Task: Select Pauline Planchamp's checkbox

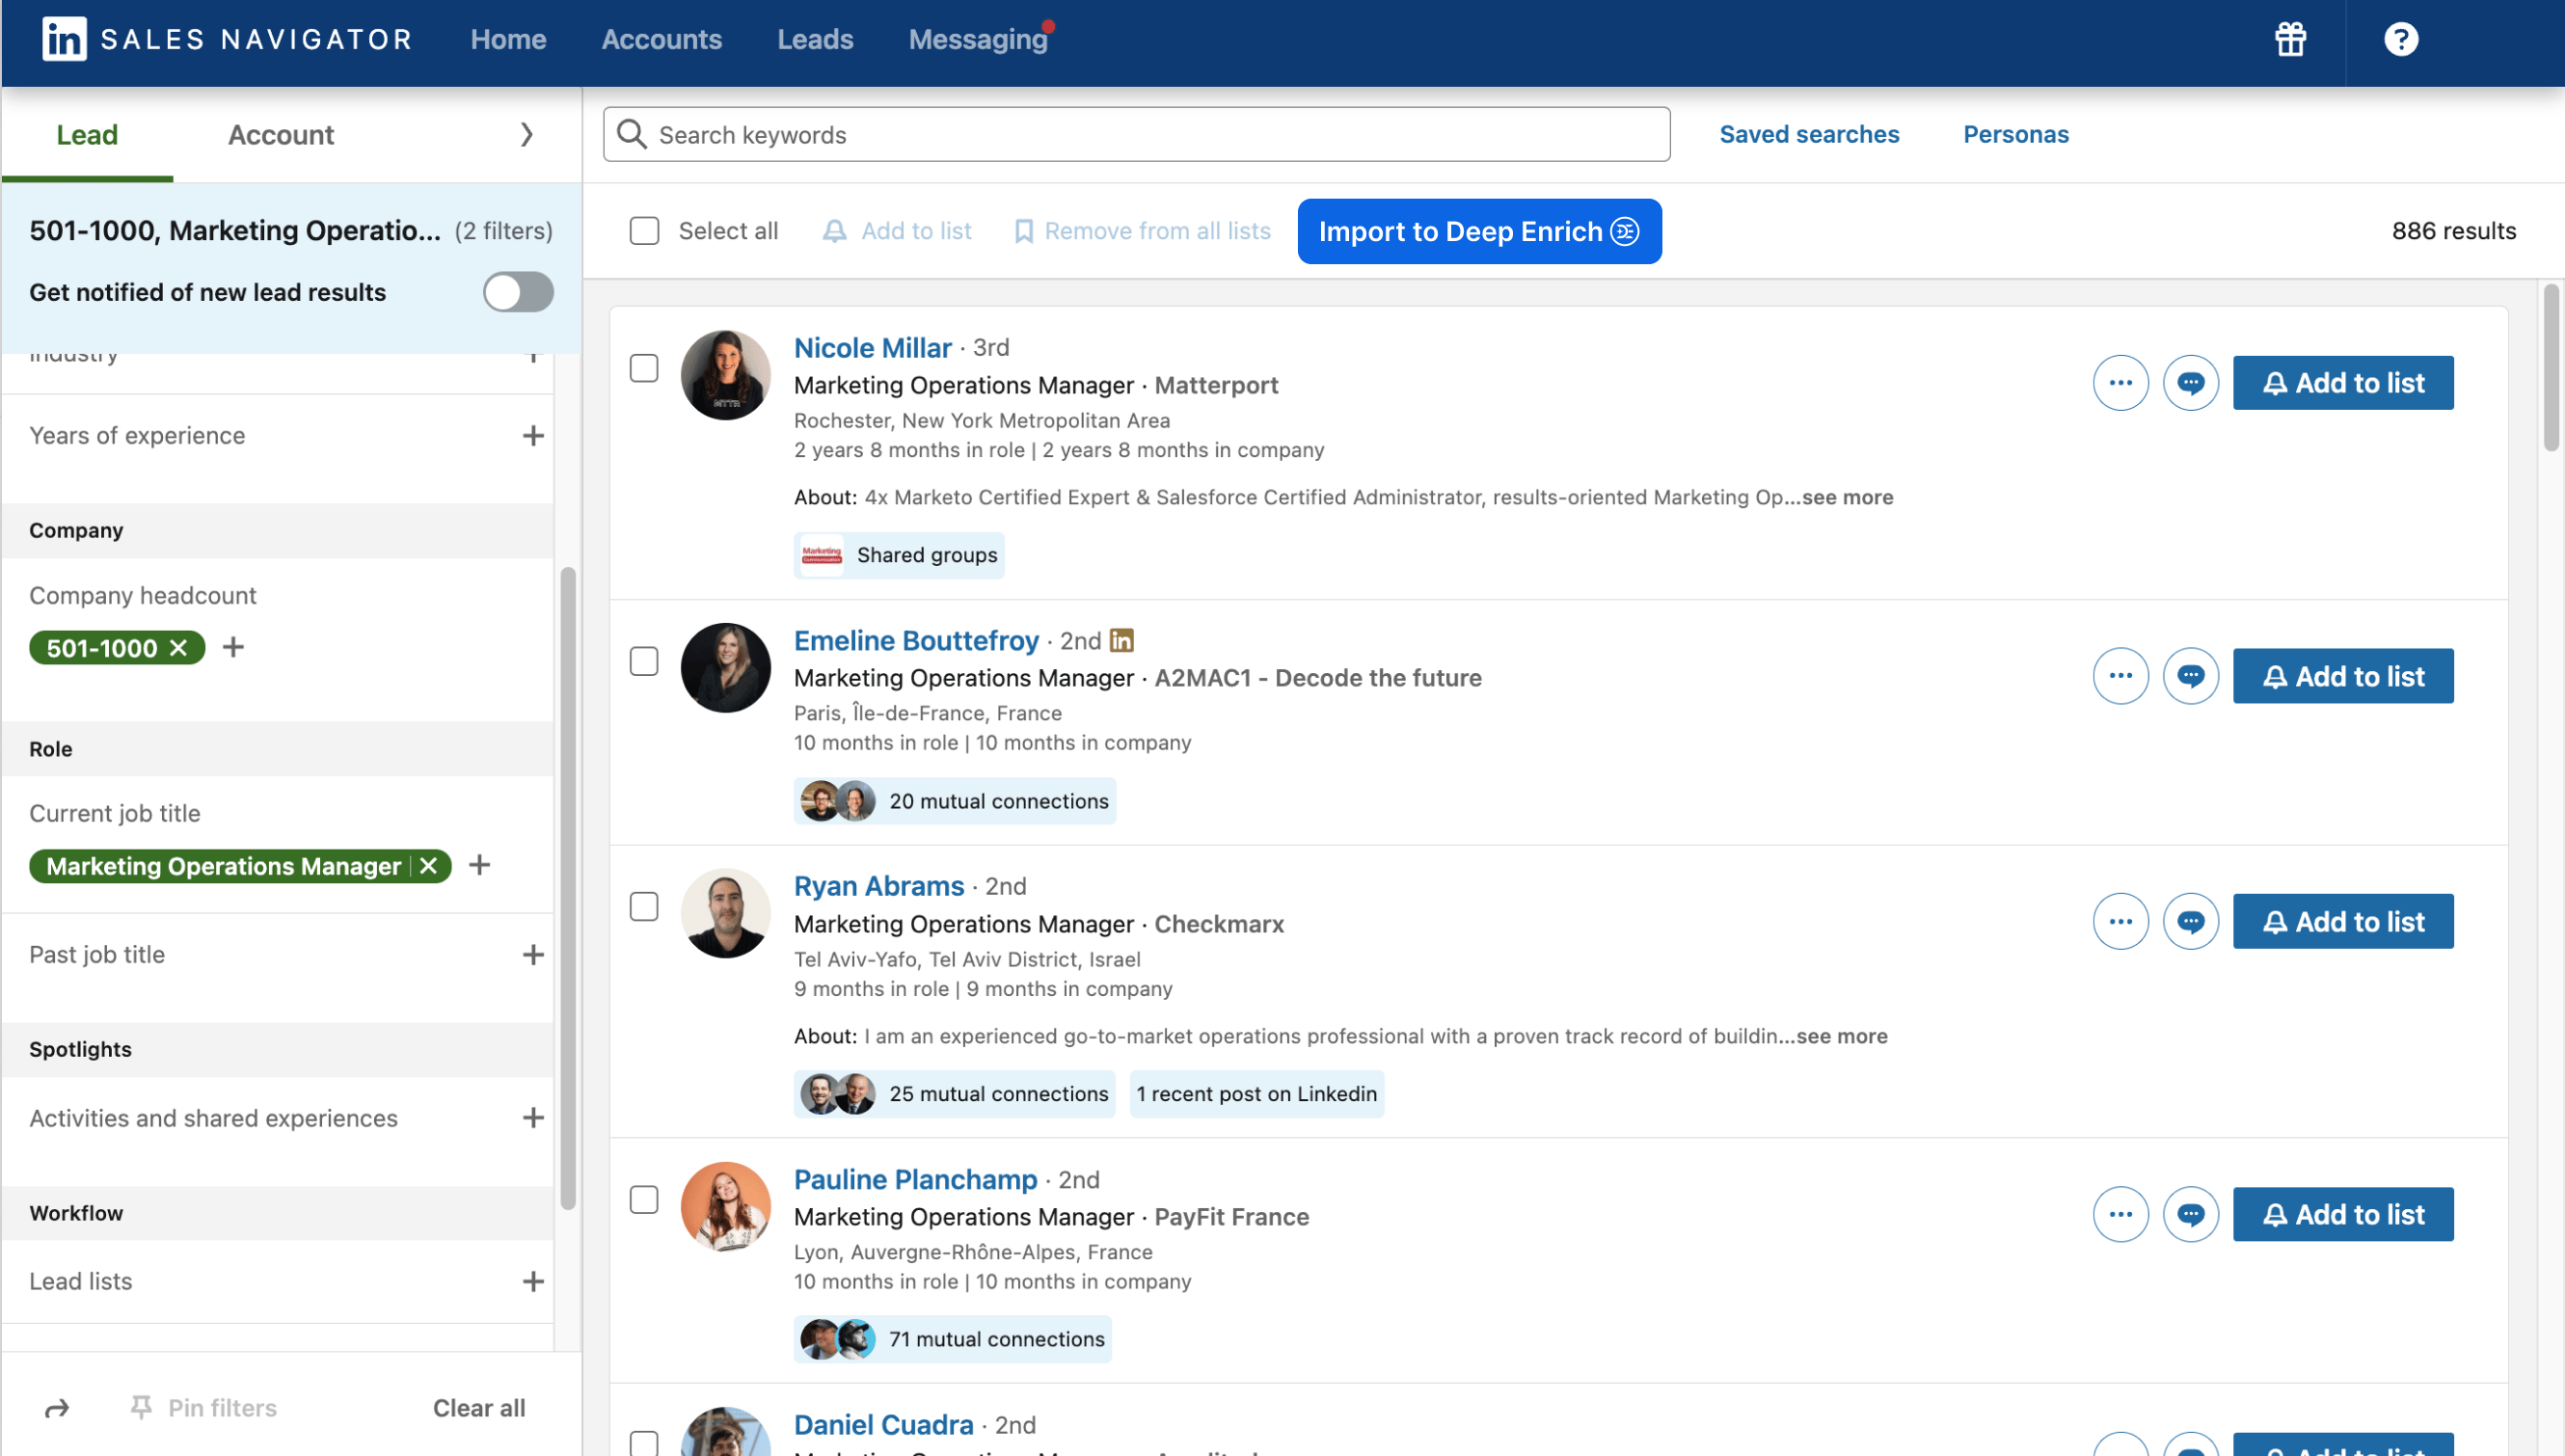Action: coord(644,1199)
